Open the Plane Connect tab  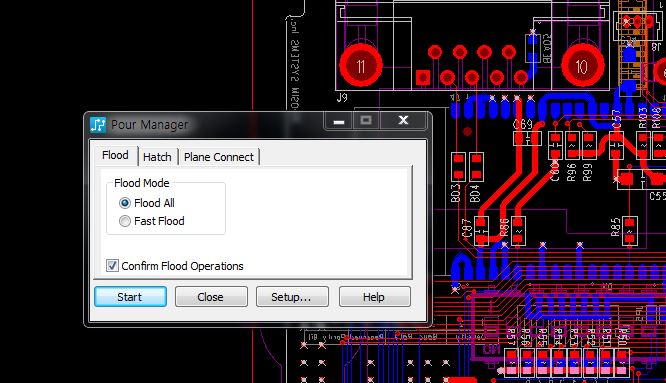coord(219,157)
